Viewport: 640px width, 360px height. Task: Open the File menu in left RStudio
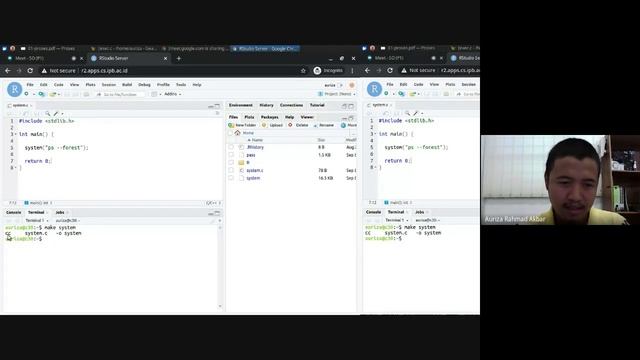coord(30,84)
